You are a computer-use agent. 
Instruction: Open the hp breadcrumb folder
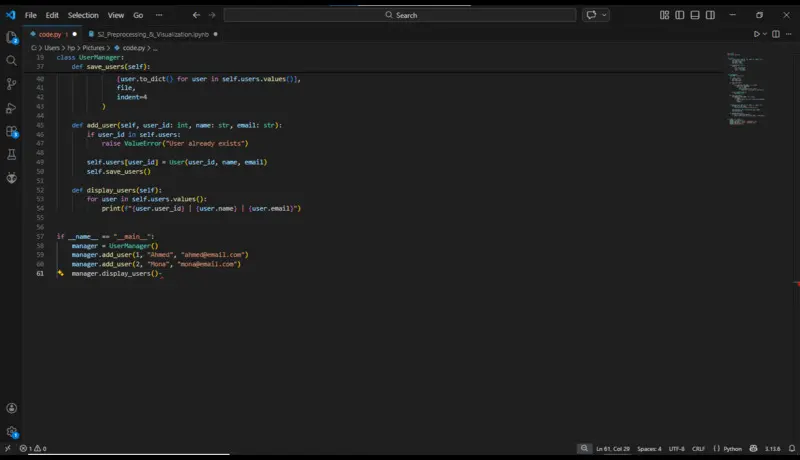[x=71, y=48]
